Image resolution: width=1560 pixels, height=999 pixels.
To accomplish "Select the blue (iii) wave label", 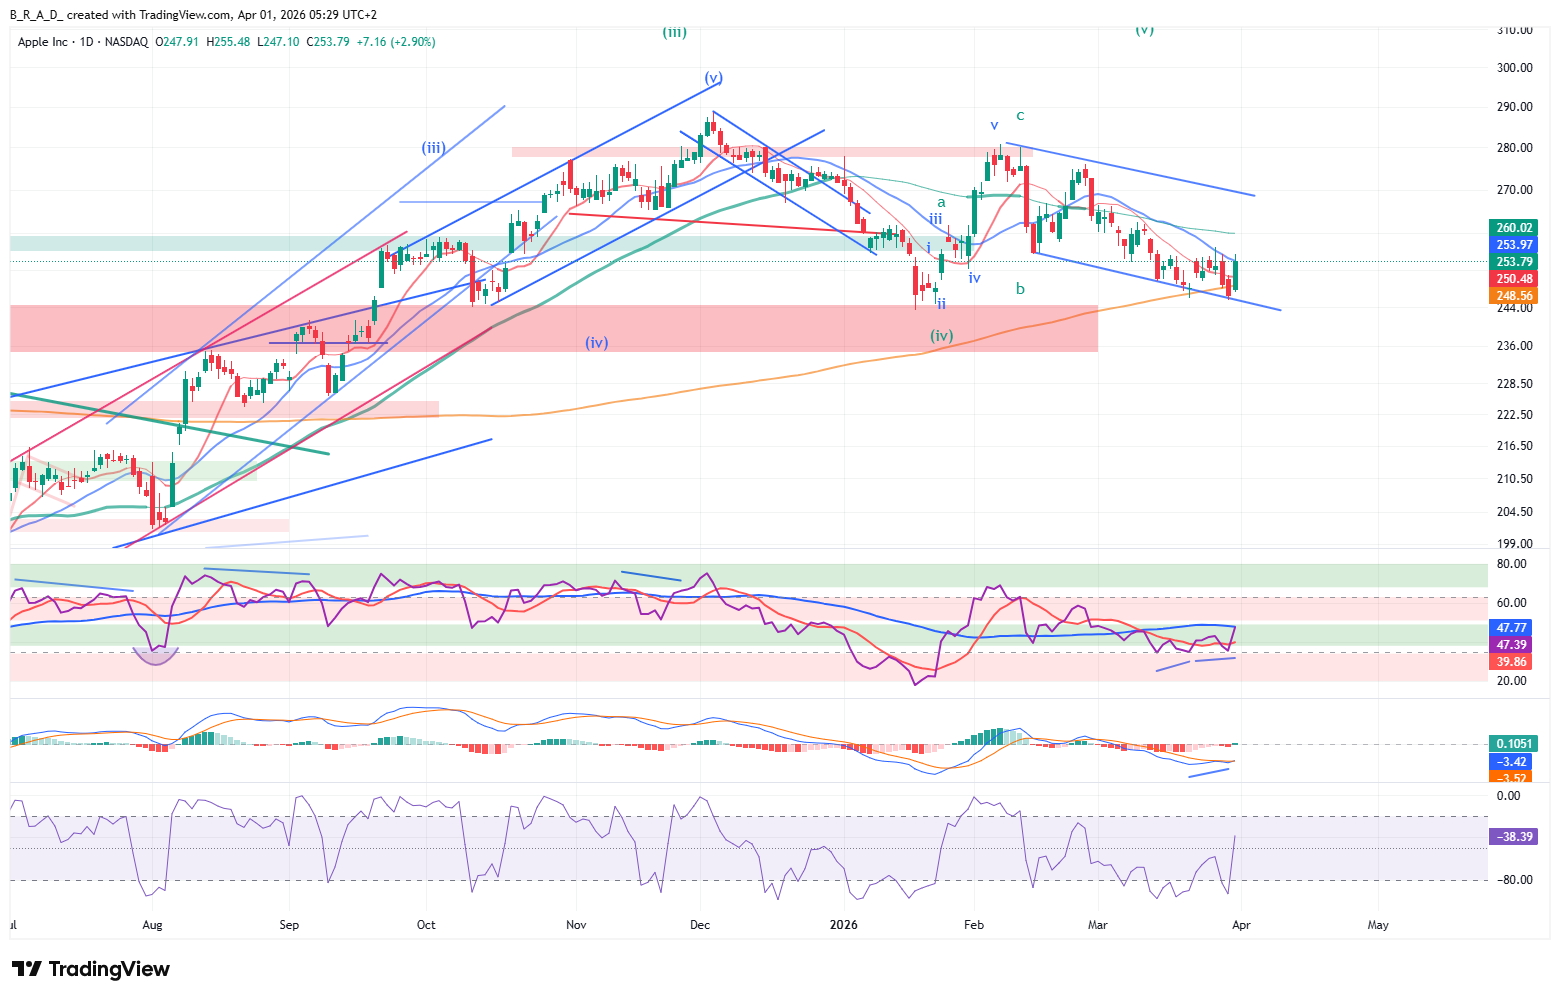I will [x=433, y=148].
